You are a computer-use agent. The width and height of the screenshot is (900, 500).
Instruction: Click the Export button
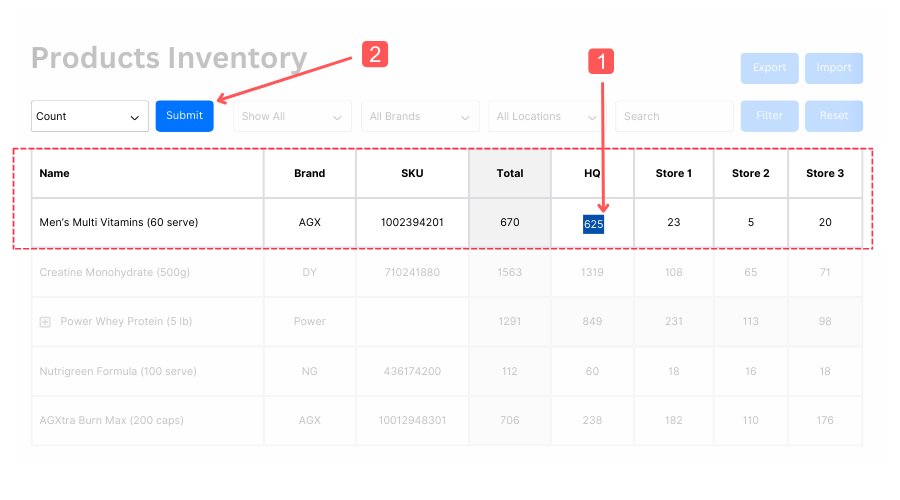(x=769, y=68)
